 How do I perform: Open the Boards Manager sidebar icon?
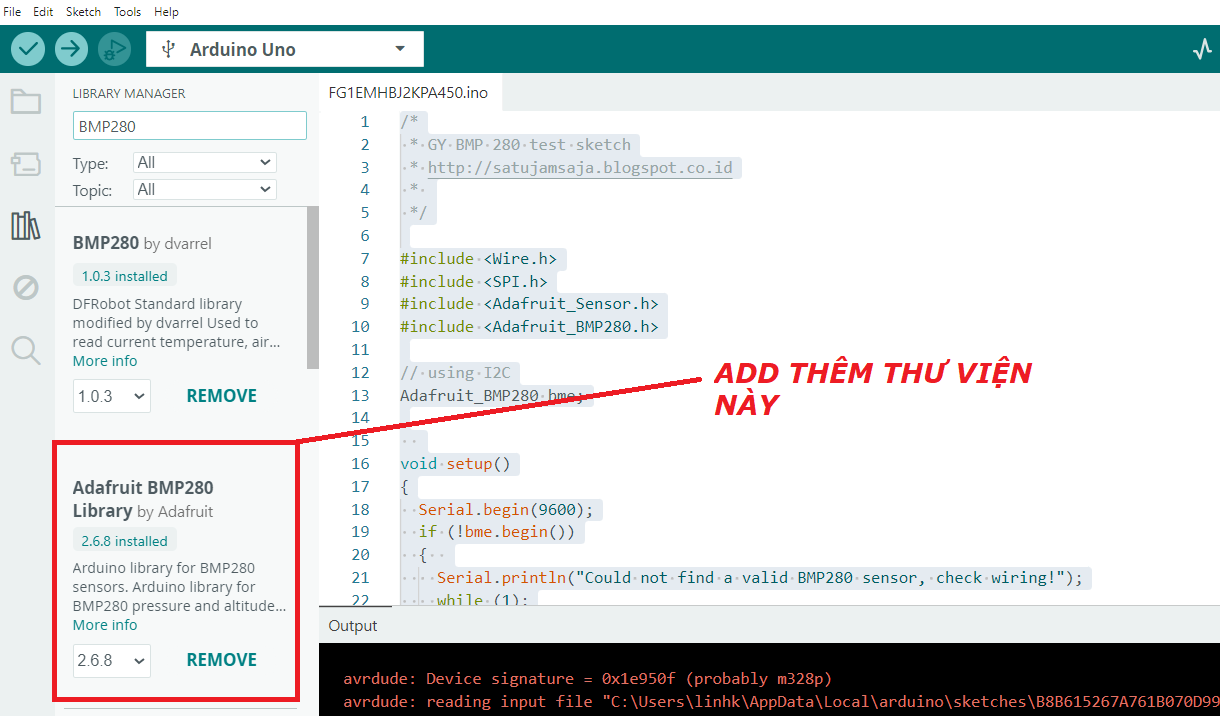pyautogui.click(x=25, y=163)
